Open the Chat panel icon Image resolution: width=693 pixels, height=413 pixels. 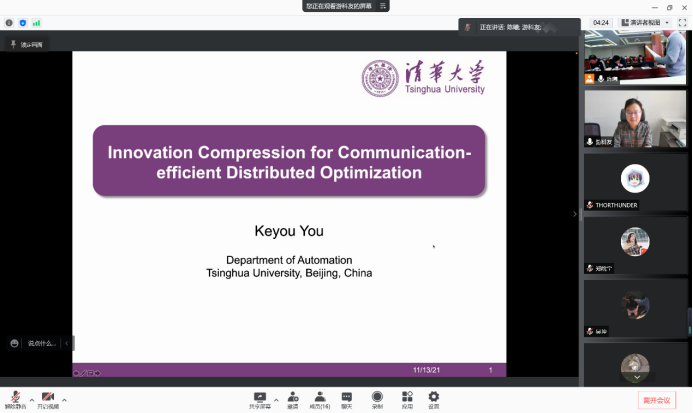[x=346, y=398]
